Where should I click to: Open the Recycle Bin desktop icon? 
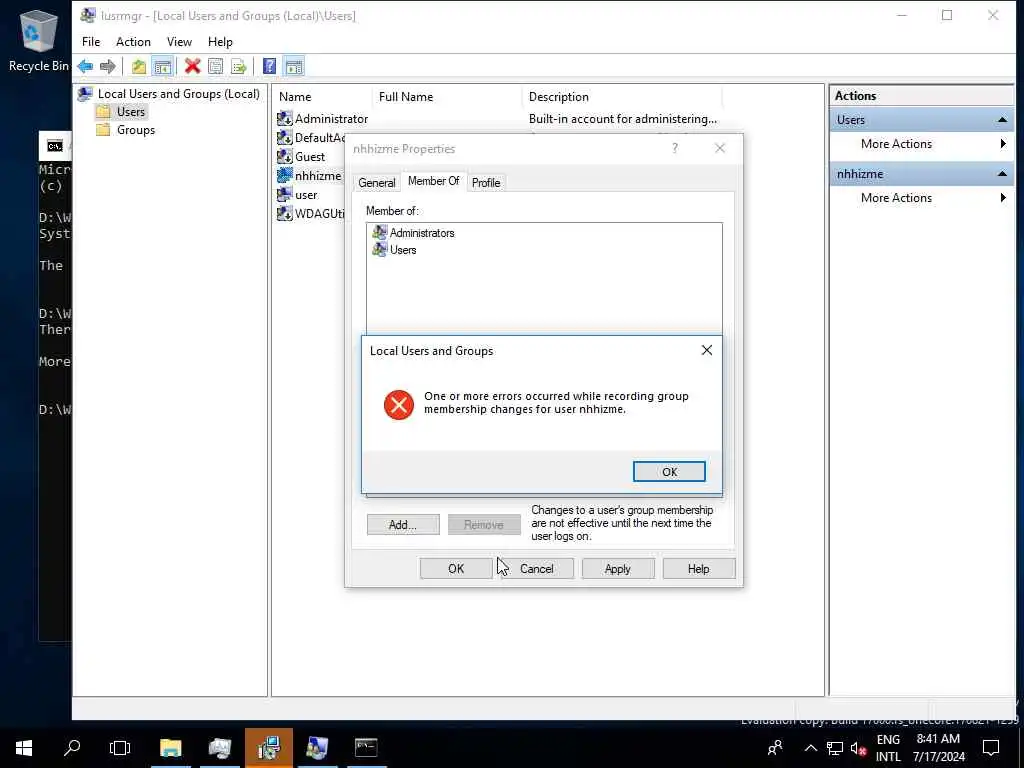38,40
